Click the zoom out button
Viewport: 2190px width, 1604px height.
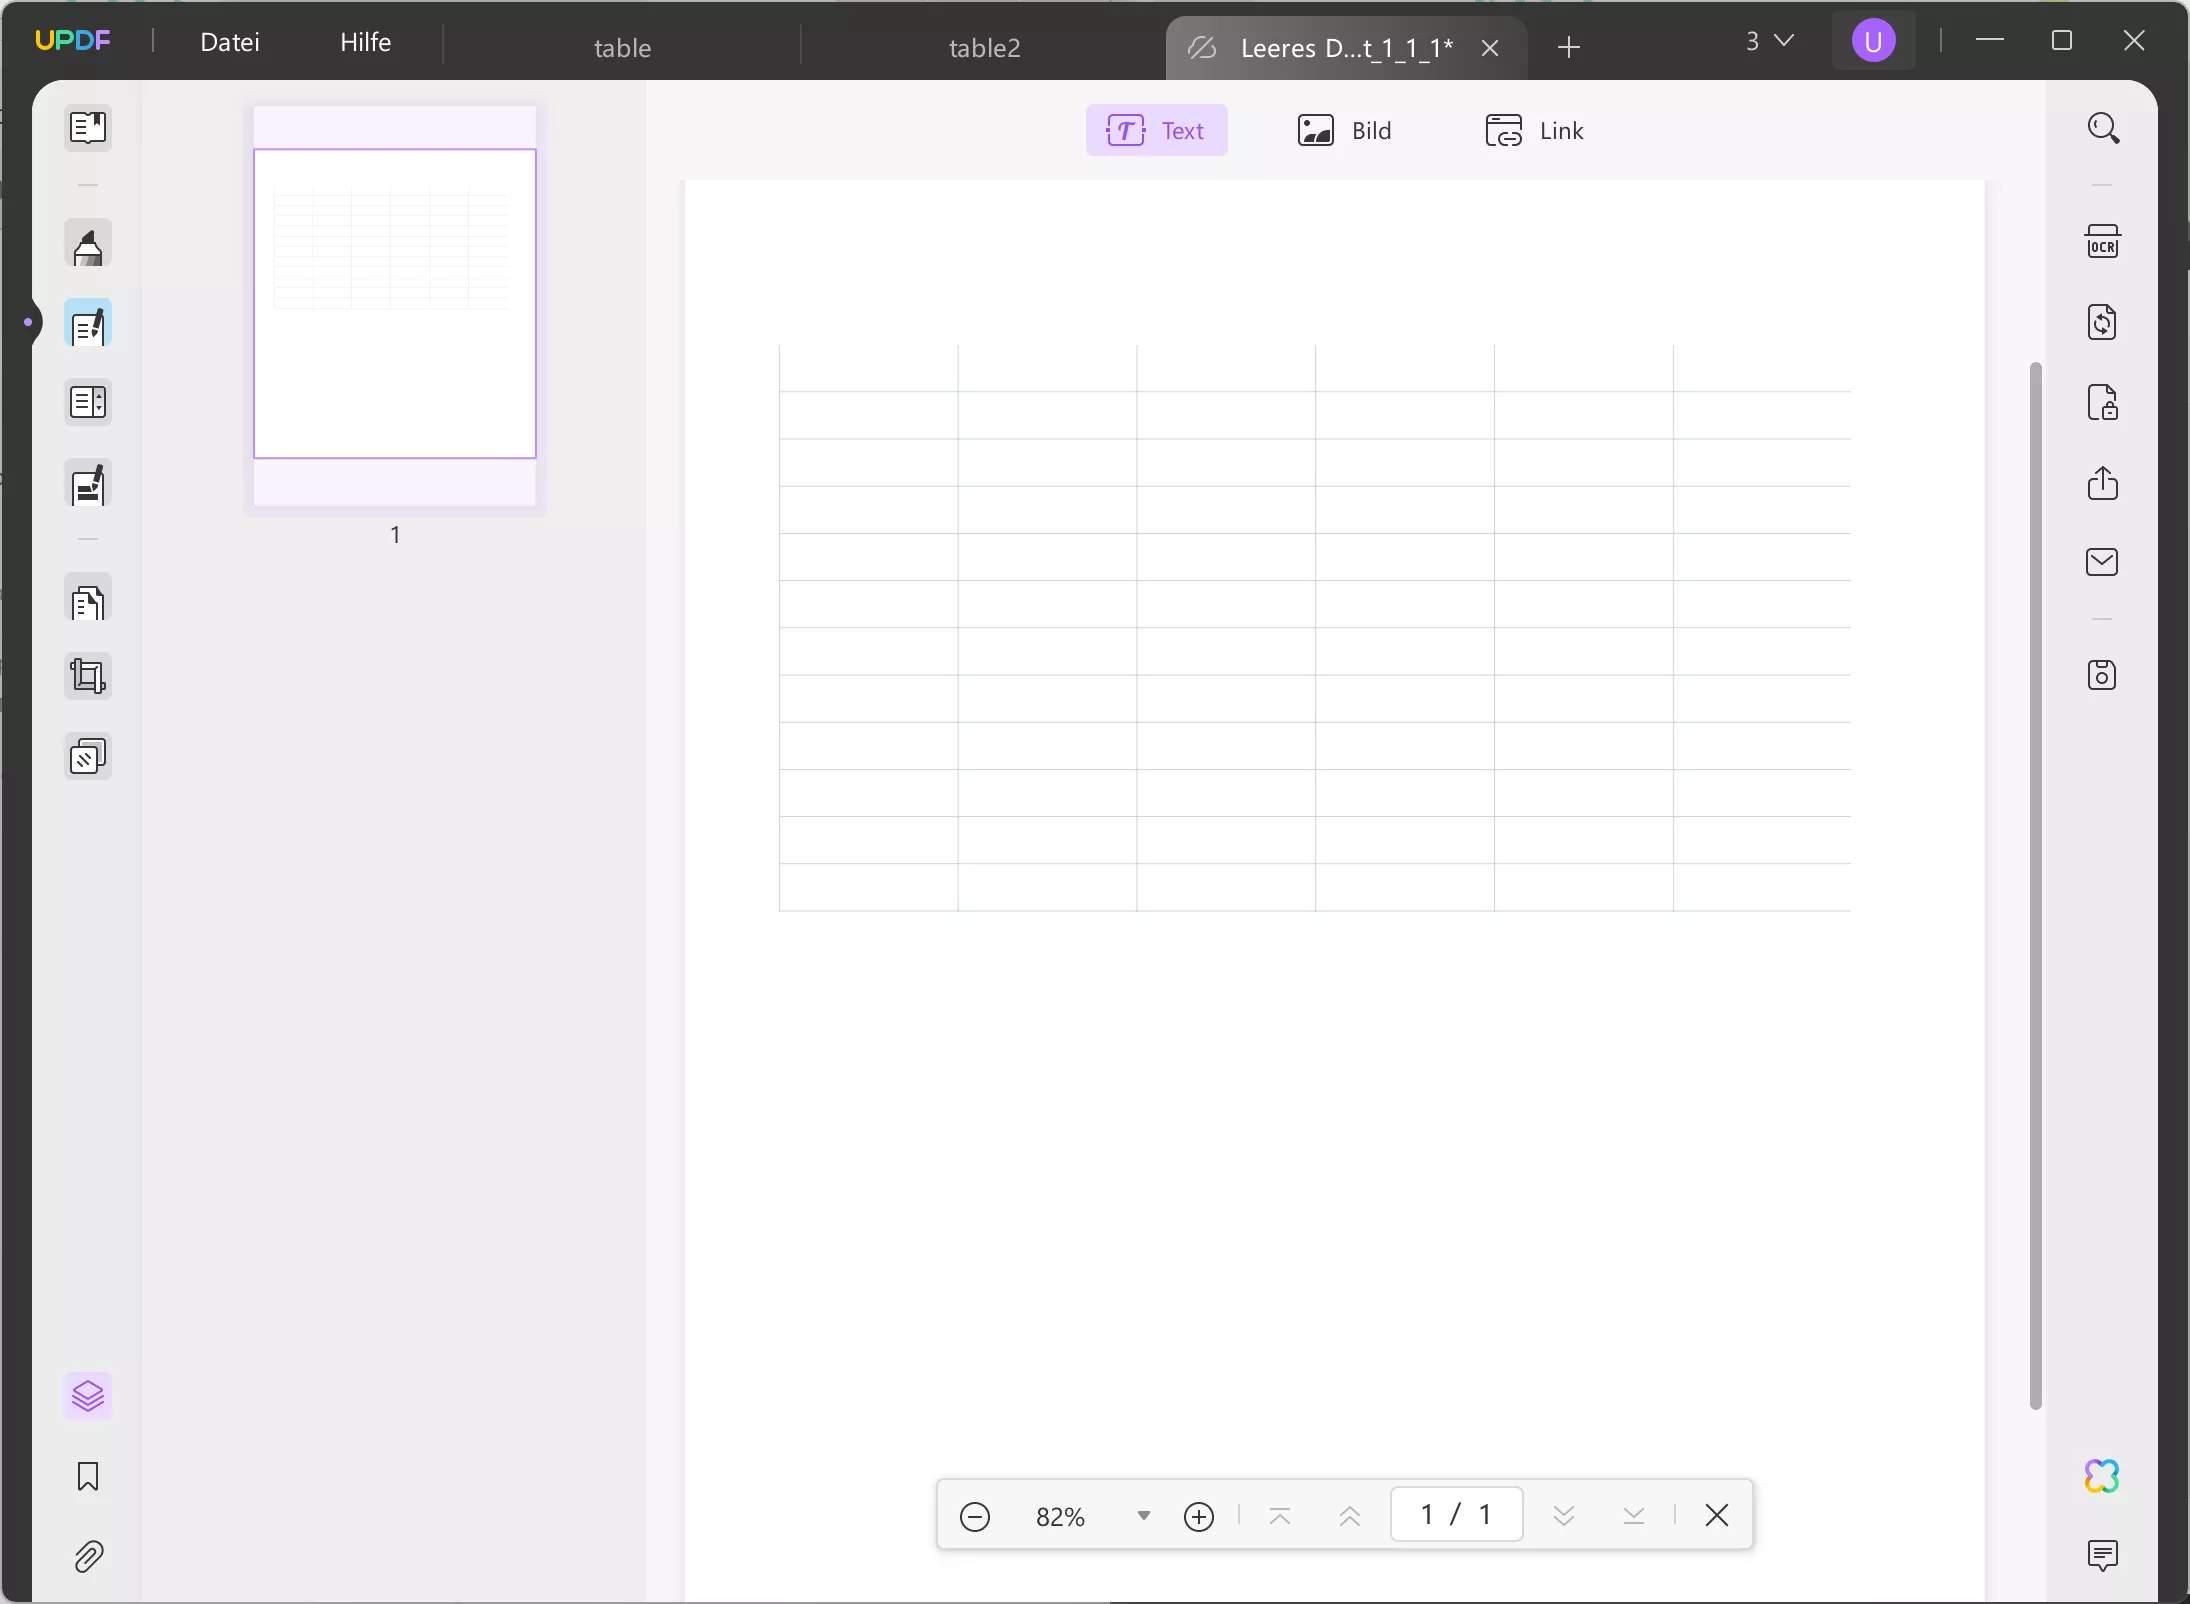coord(976,1516)
